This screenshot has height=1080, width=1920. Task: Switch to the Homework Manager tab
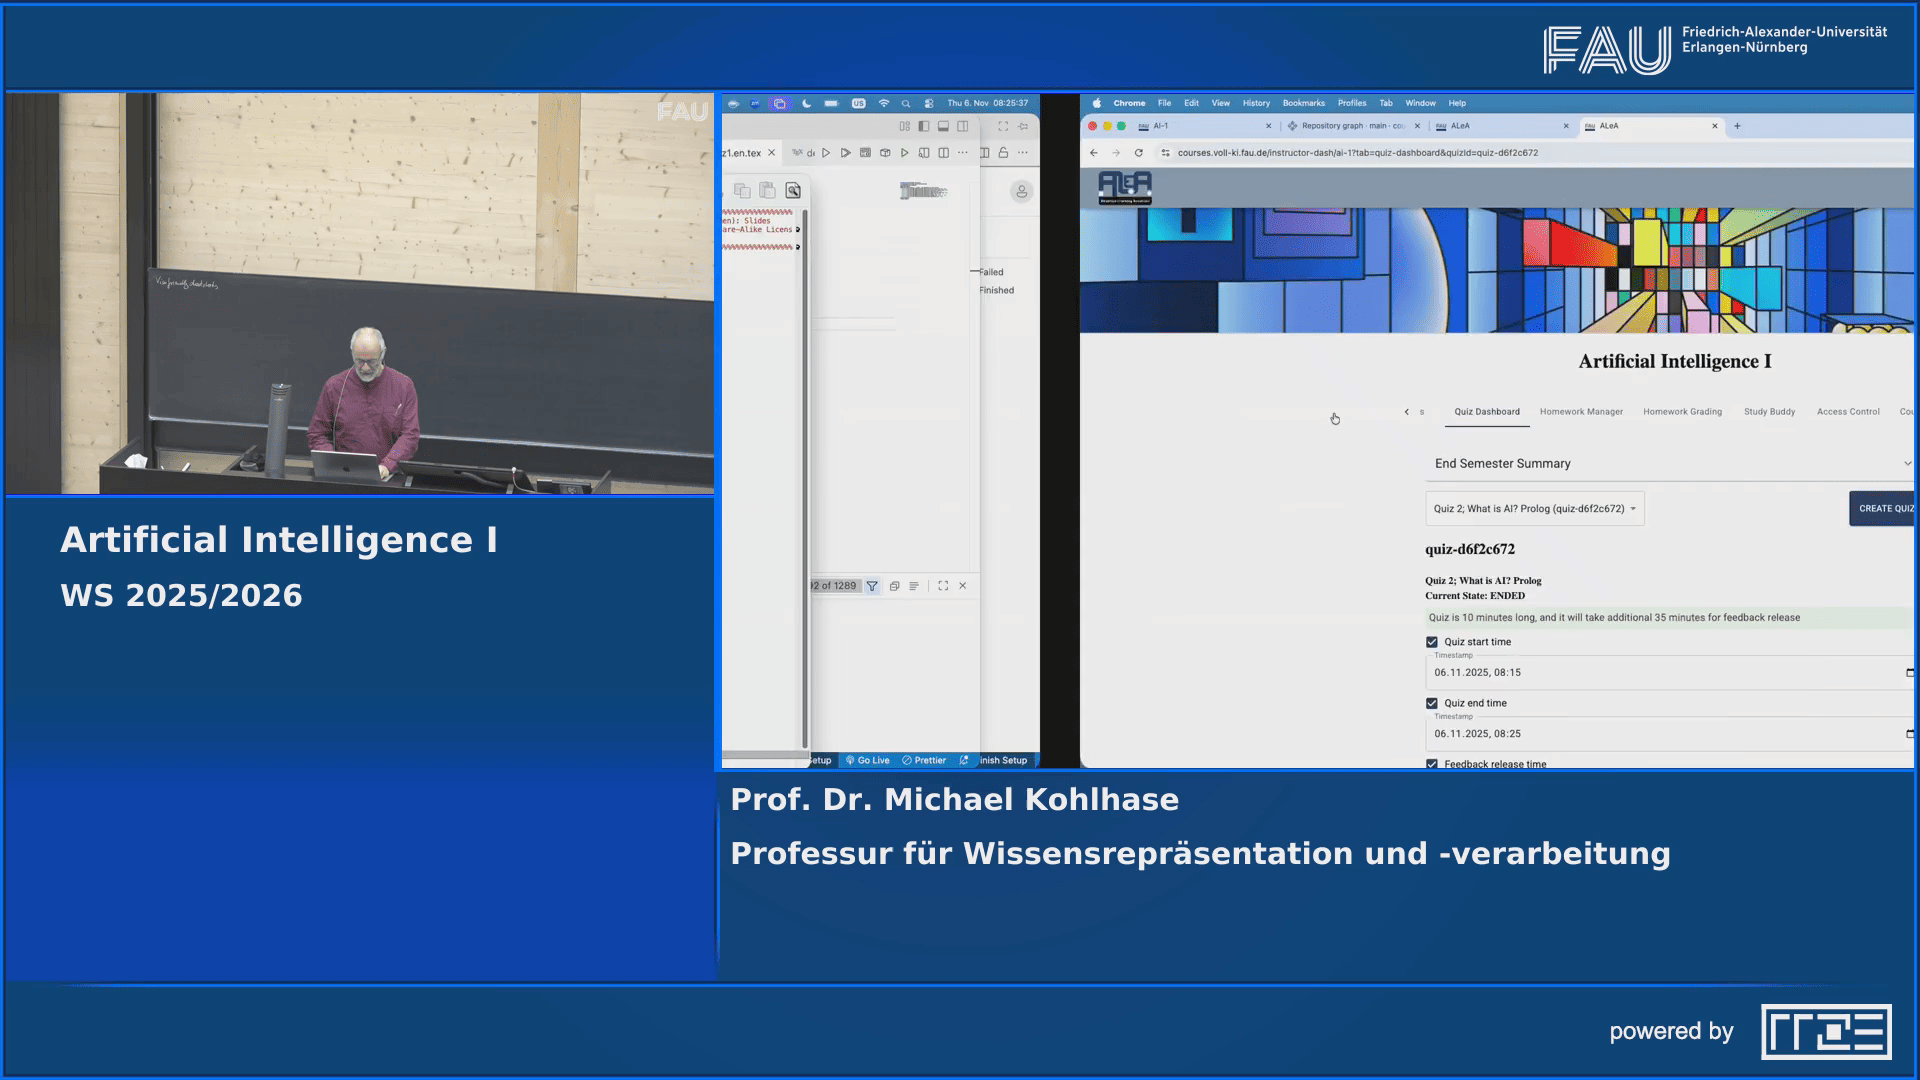point(1581,411)
